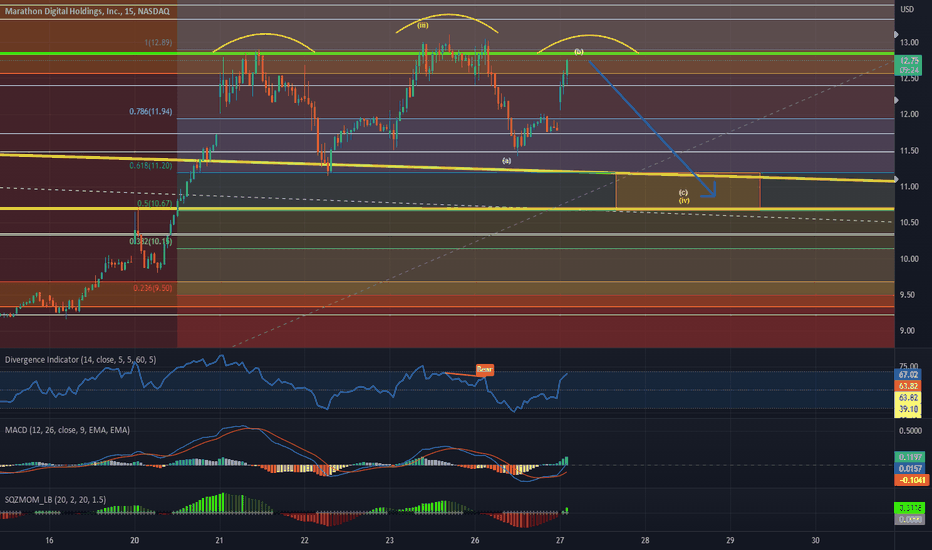Click the Fibonacci label 1(12.89)
This screenshot has height=550, width=932.
coord(158,43)
